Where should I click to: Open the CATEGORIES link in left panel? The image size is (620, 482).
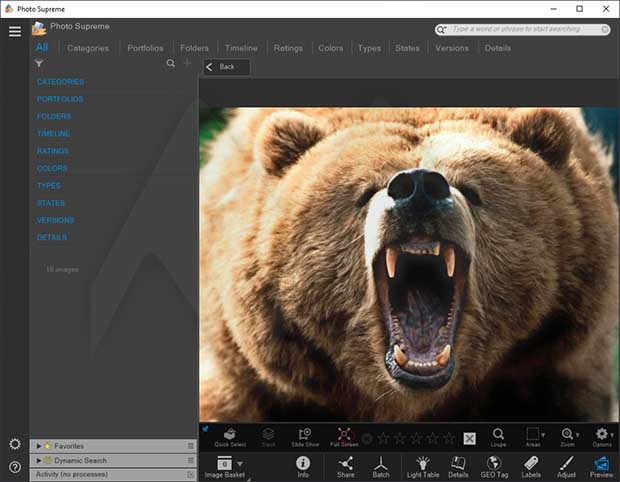pyautogui.click(x=60, y=82)
